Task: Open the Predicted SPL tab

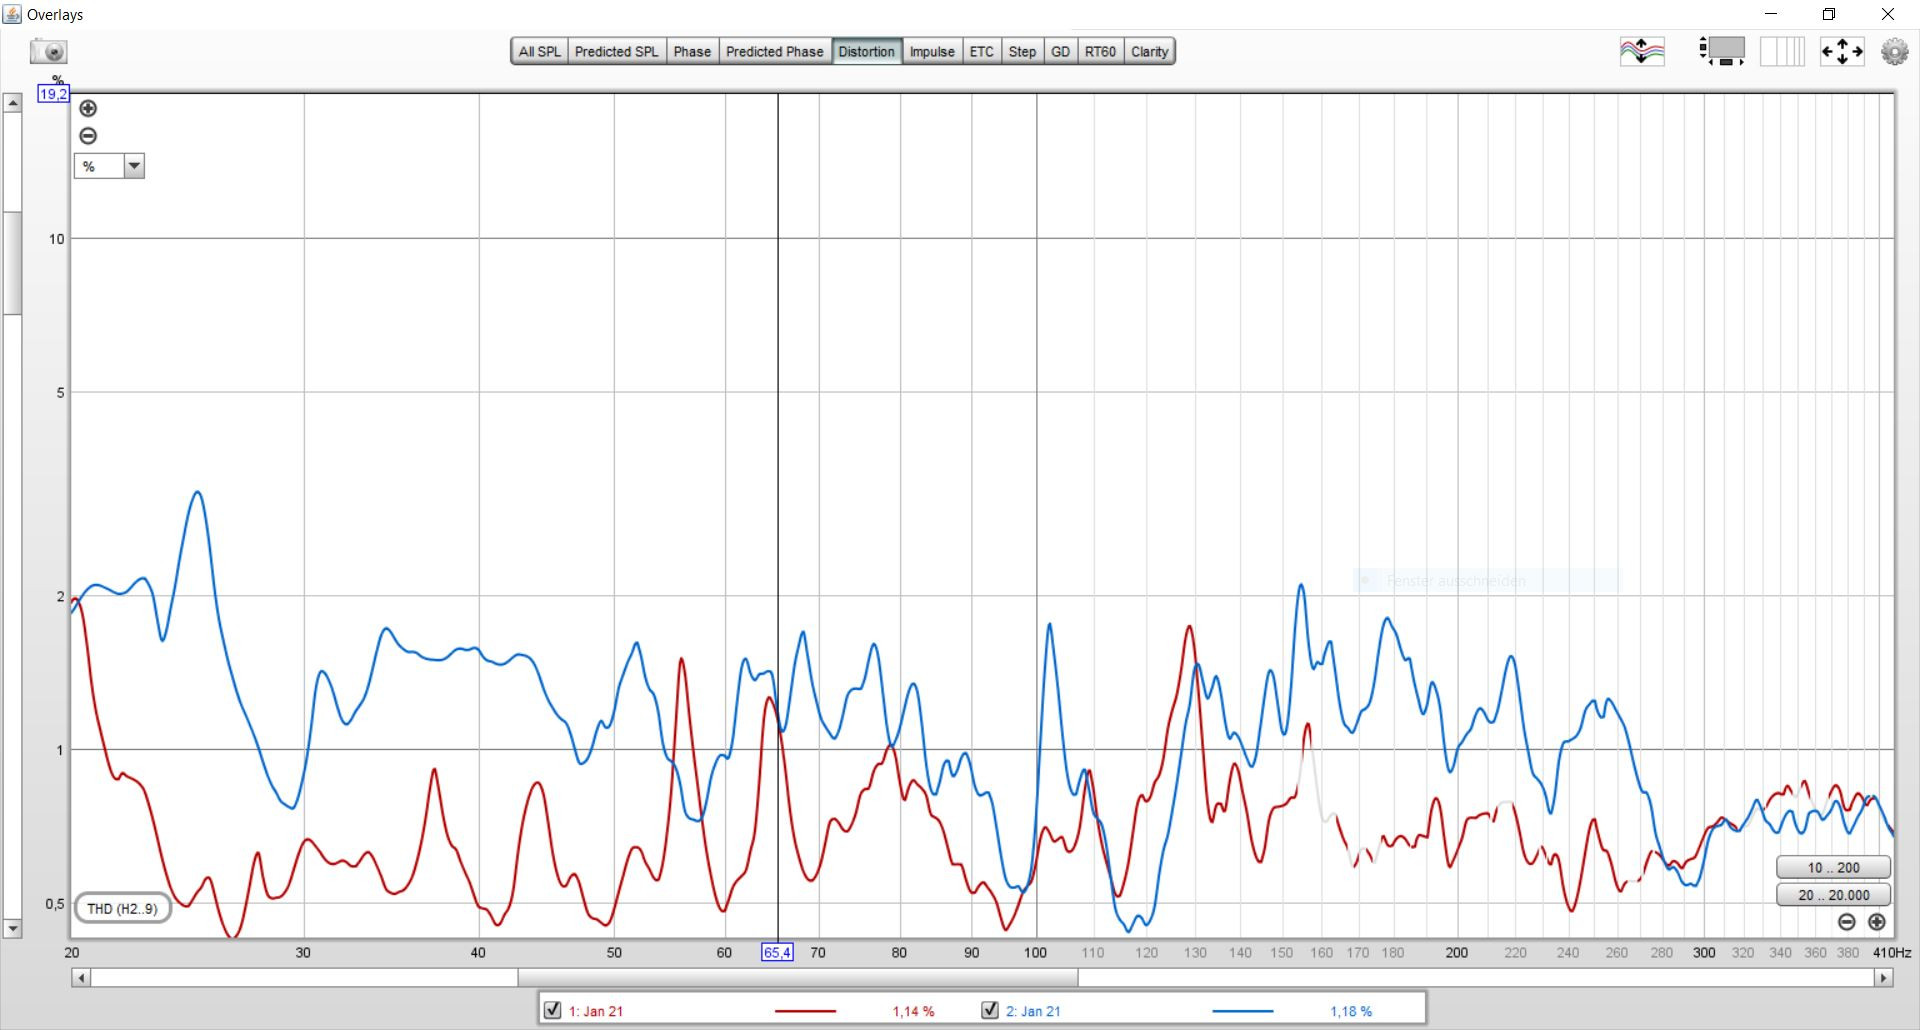Action: 616,51
